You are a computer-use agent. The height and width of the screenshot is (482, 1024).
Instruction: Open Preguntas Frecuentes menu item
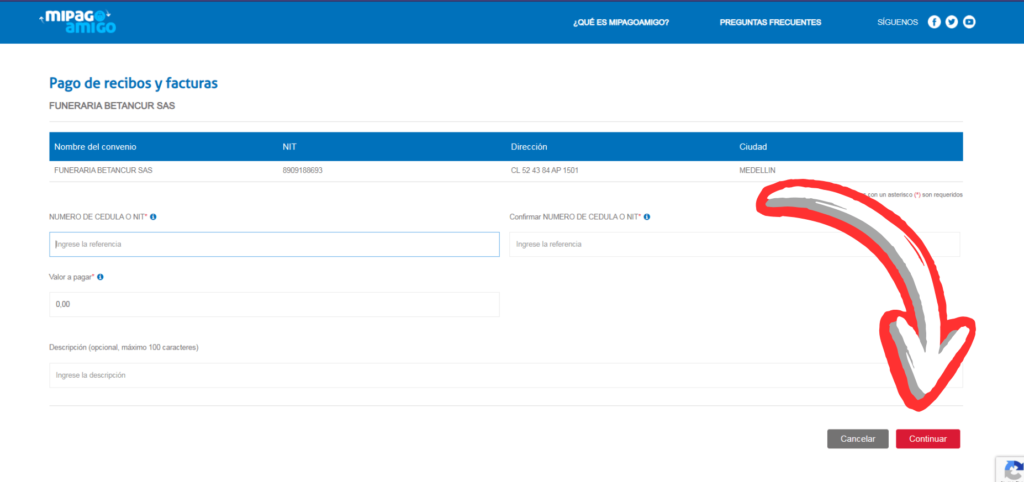771,22
